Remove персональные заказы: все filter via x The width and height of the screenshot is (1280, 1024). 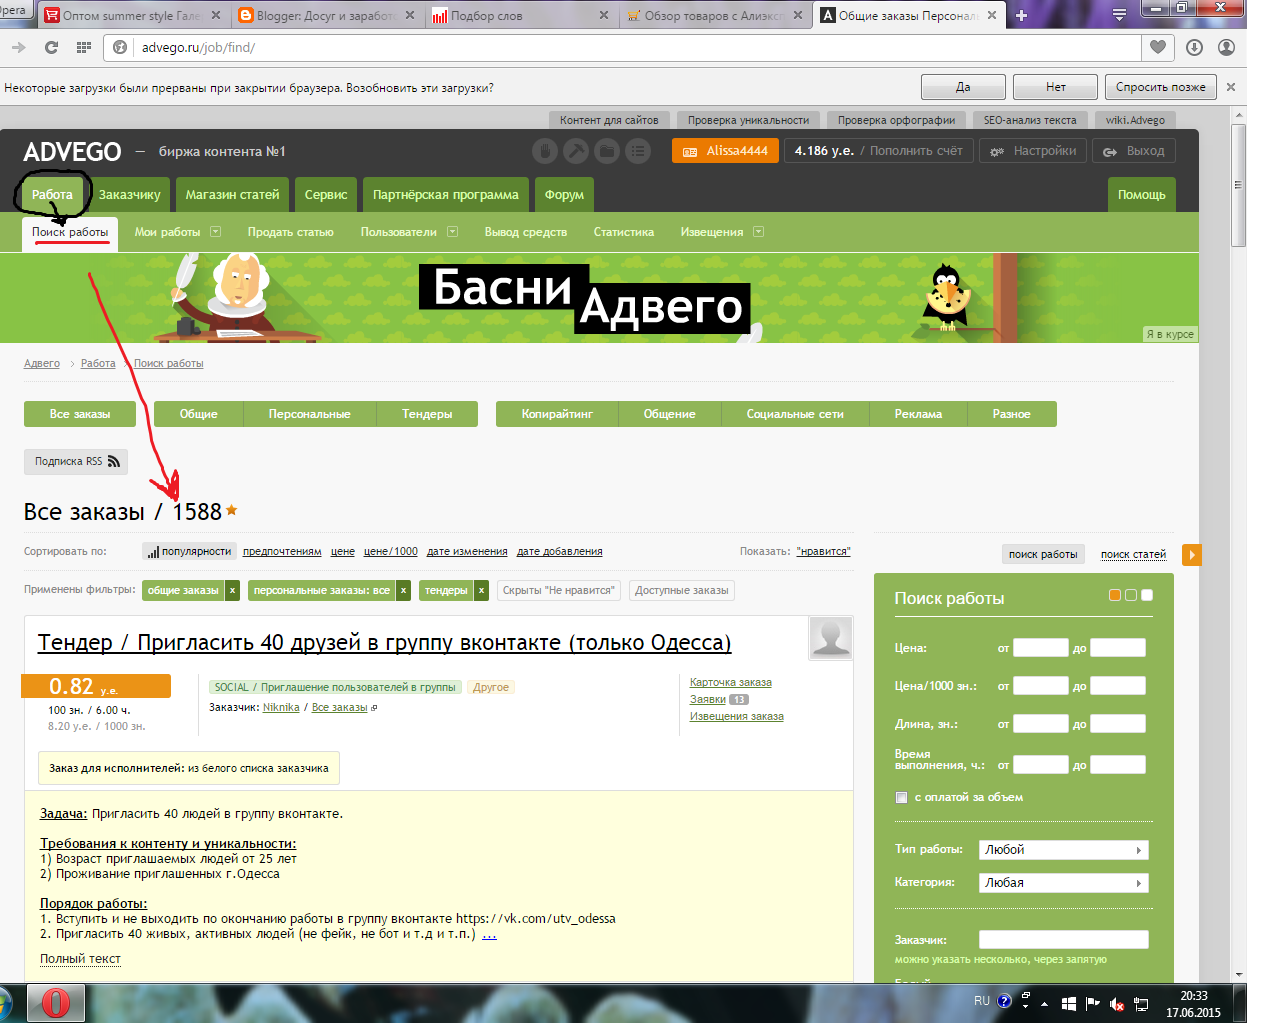[x=404, y=591]
